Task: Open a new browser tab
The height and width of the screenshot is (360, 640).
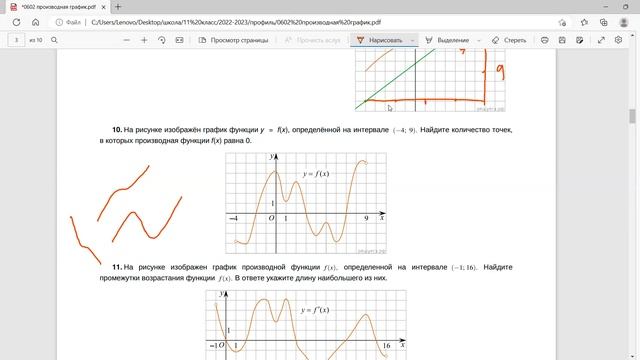Action: [x=118, y=7]
